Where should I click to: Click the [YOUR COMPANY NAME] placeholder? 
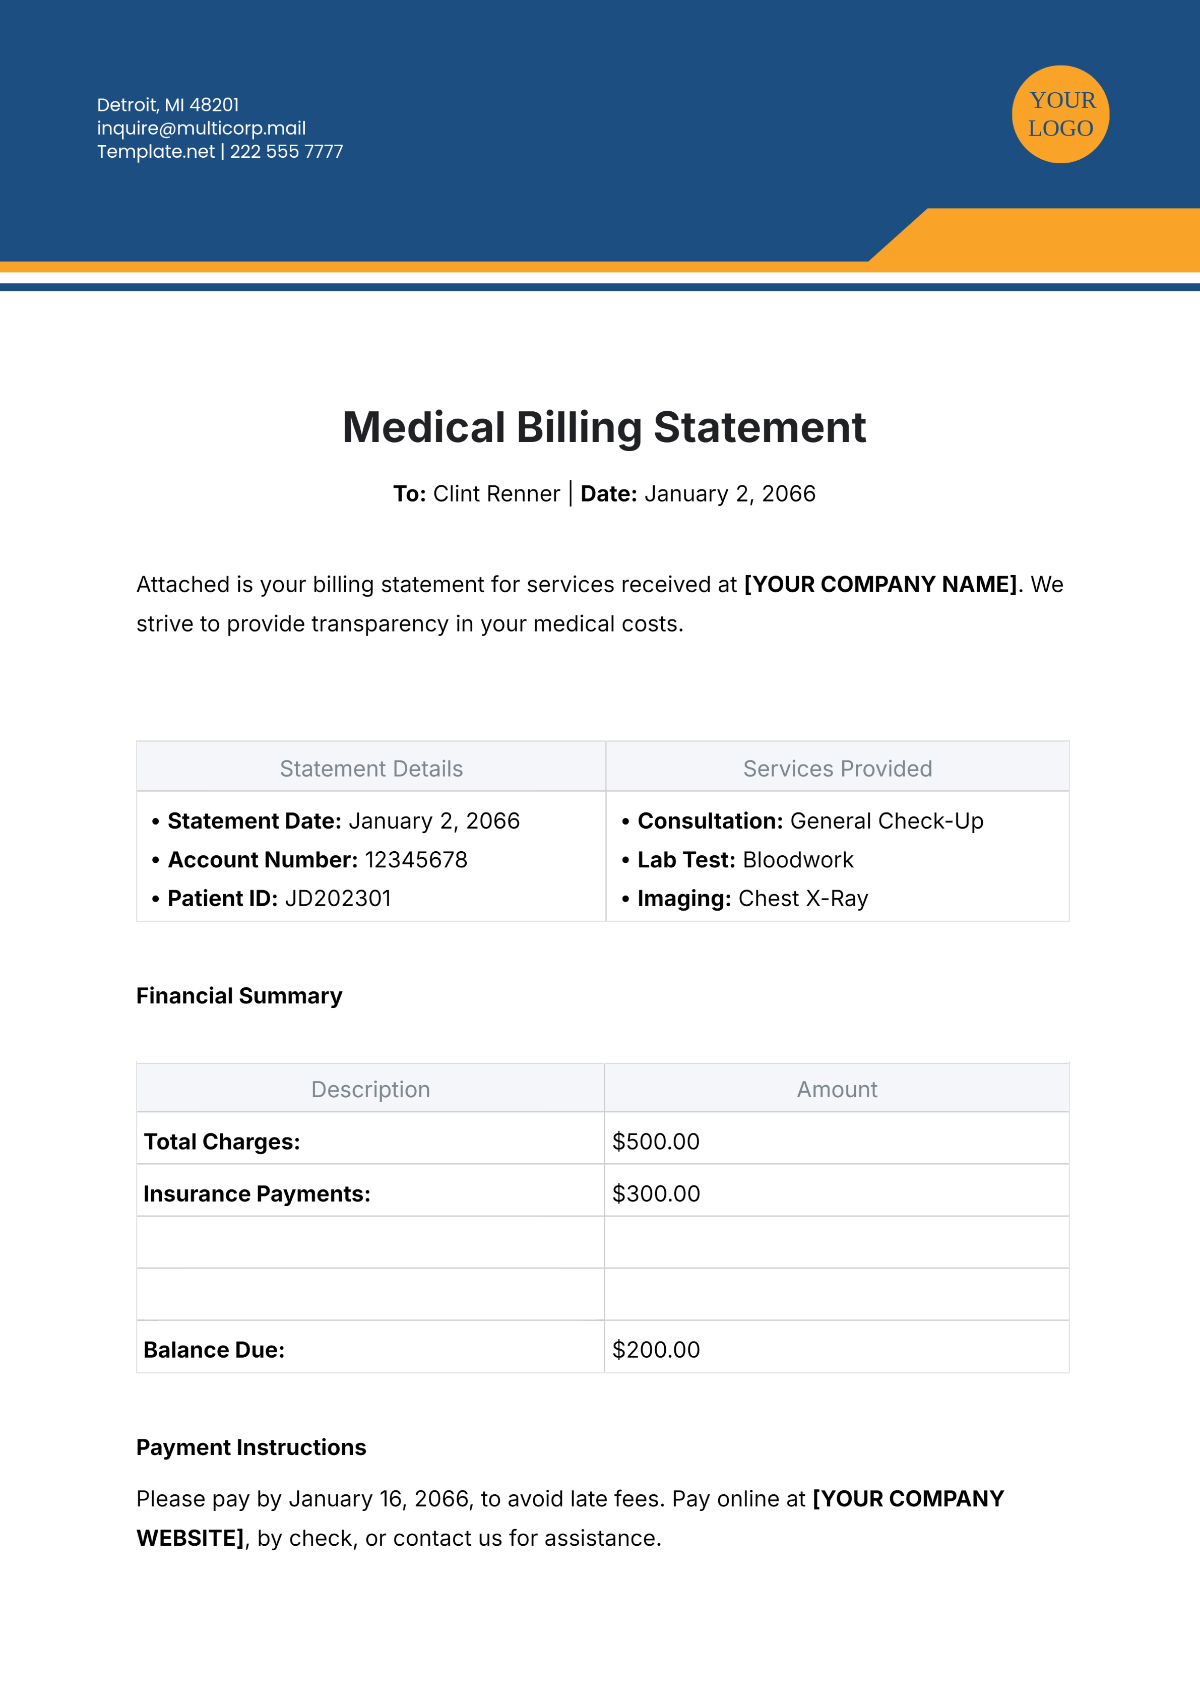(881, 584)
